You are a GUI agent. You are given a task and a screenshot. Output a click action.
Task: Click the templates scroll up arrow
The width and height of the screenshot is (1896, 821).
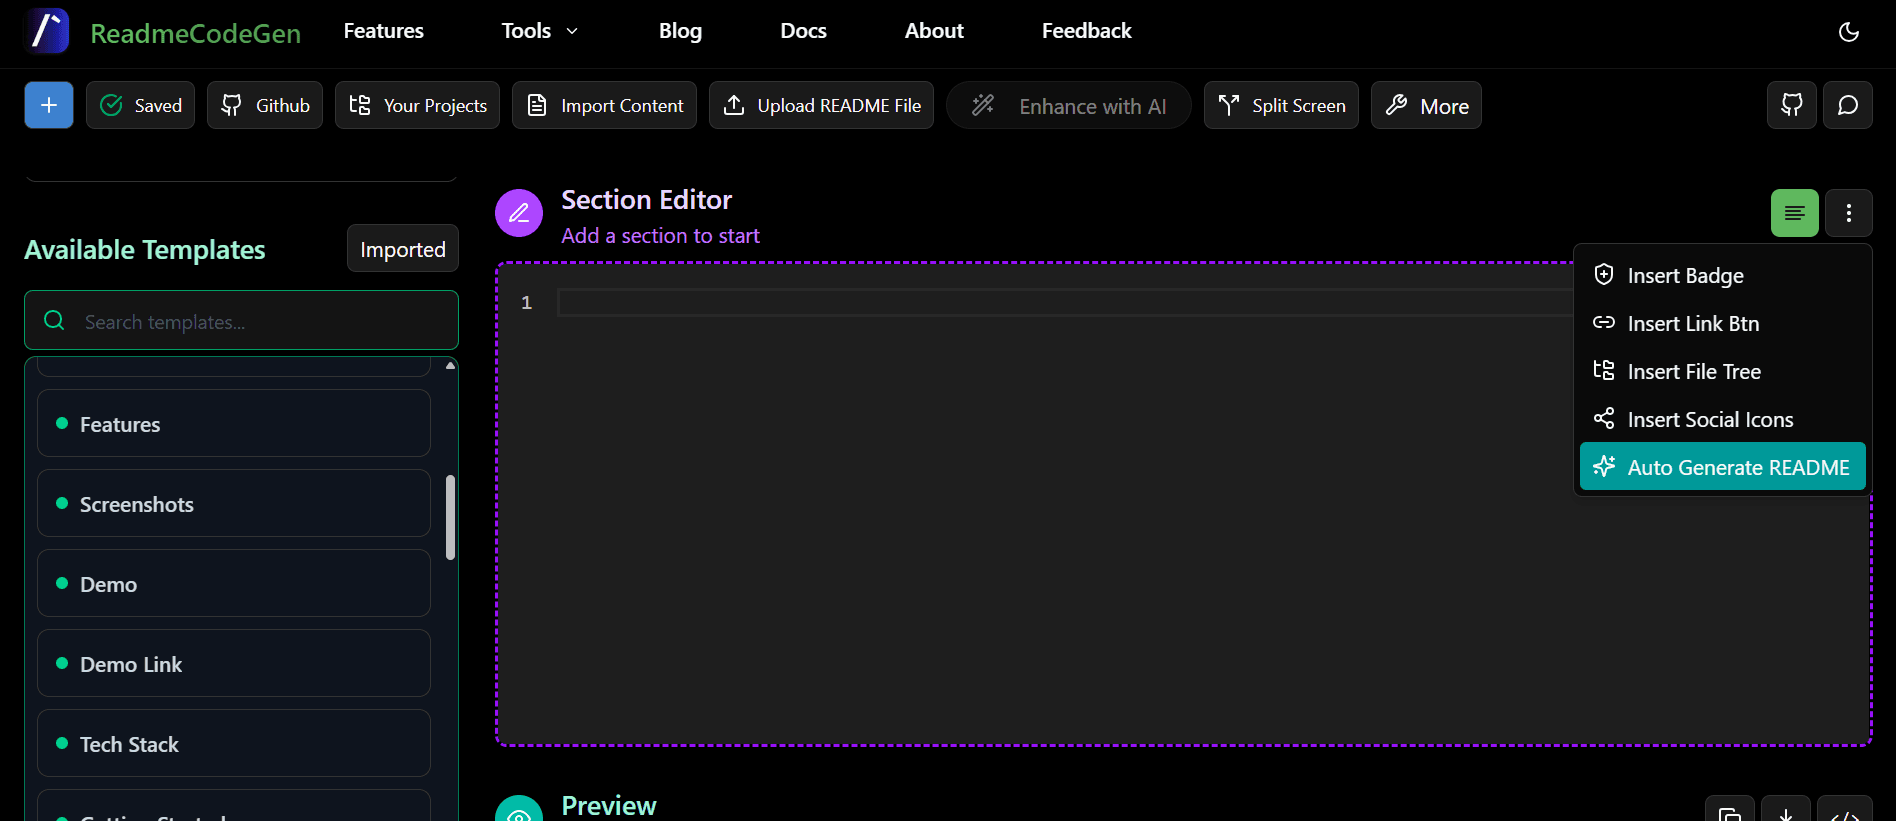[x=451, y=366]
